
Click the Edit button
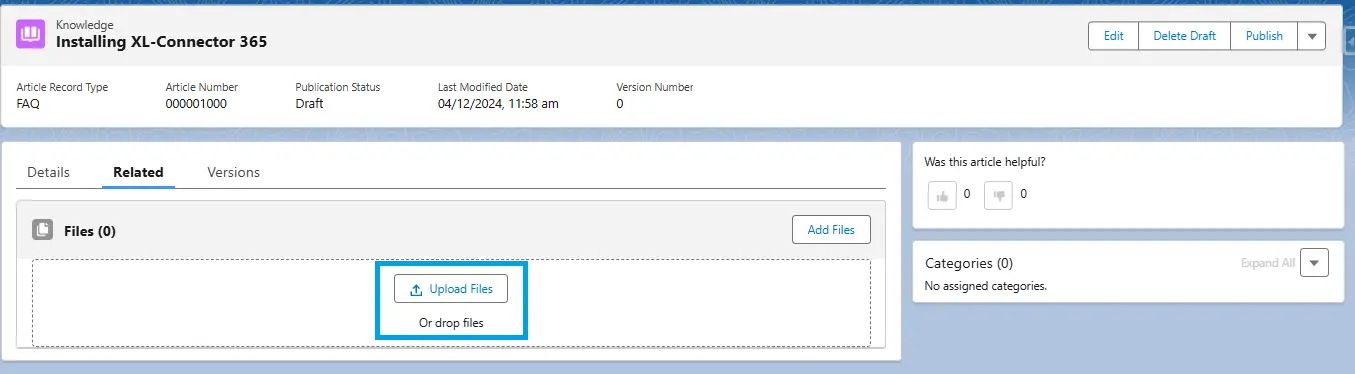tap(1113, 36)
